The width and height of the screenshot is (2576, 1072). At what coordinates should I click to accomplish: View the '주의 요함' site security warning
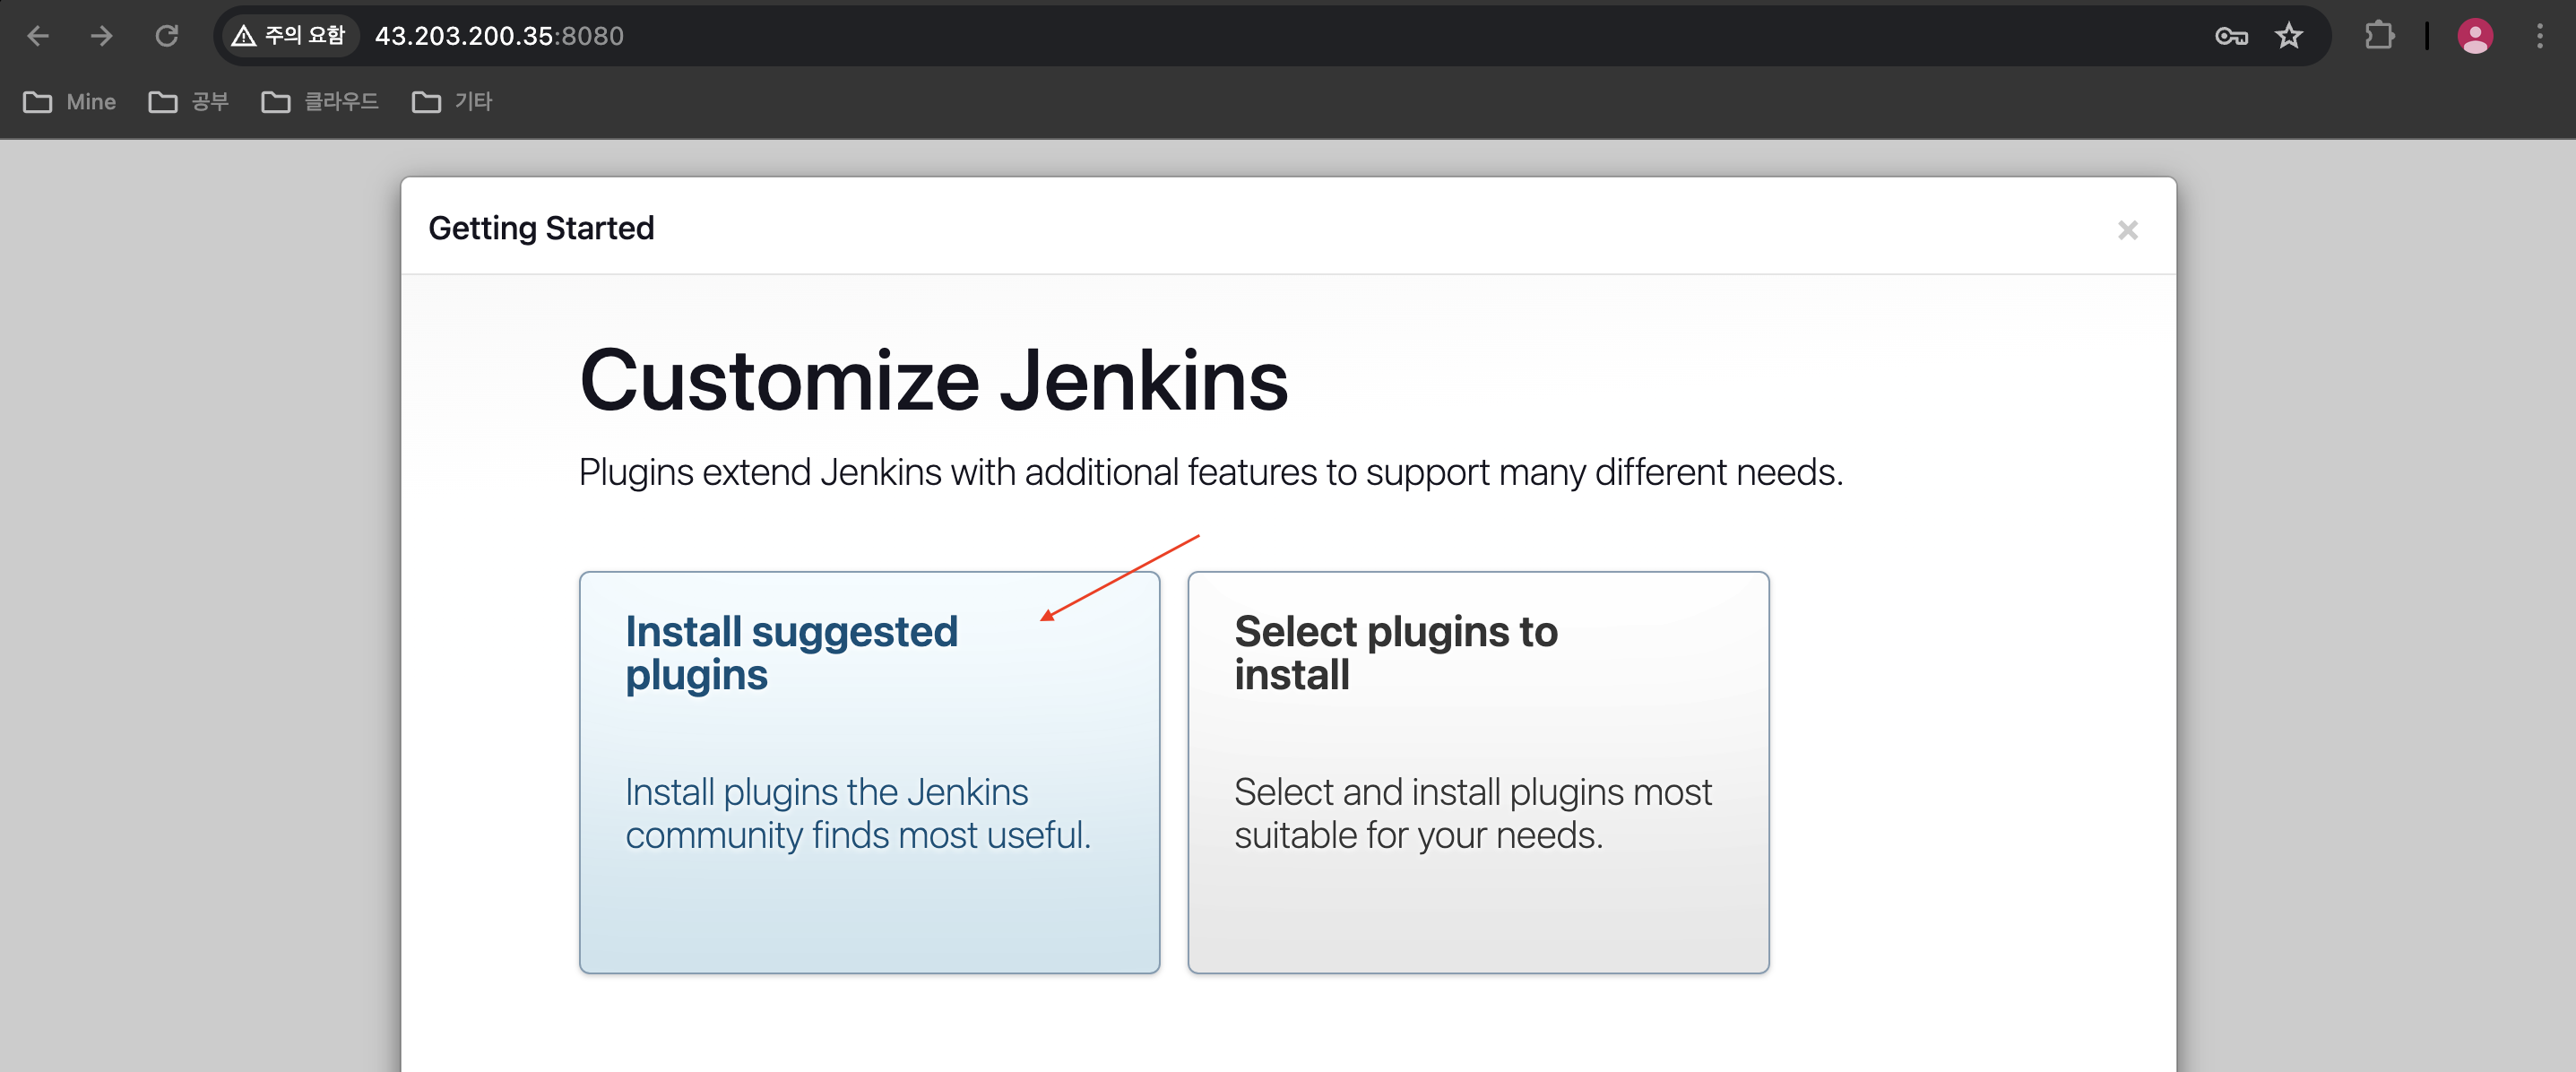(x=289, y=36)
